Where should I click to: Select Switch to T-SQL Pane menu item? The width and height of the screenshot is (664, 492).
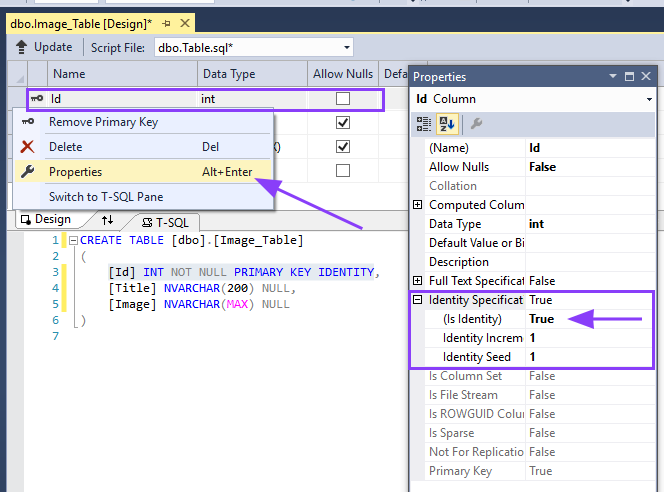click(105, 197)
